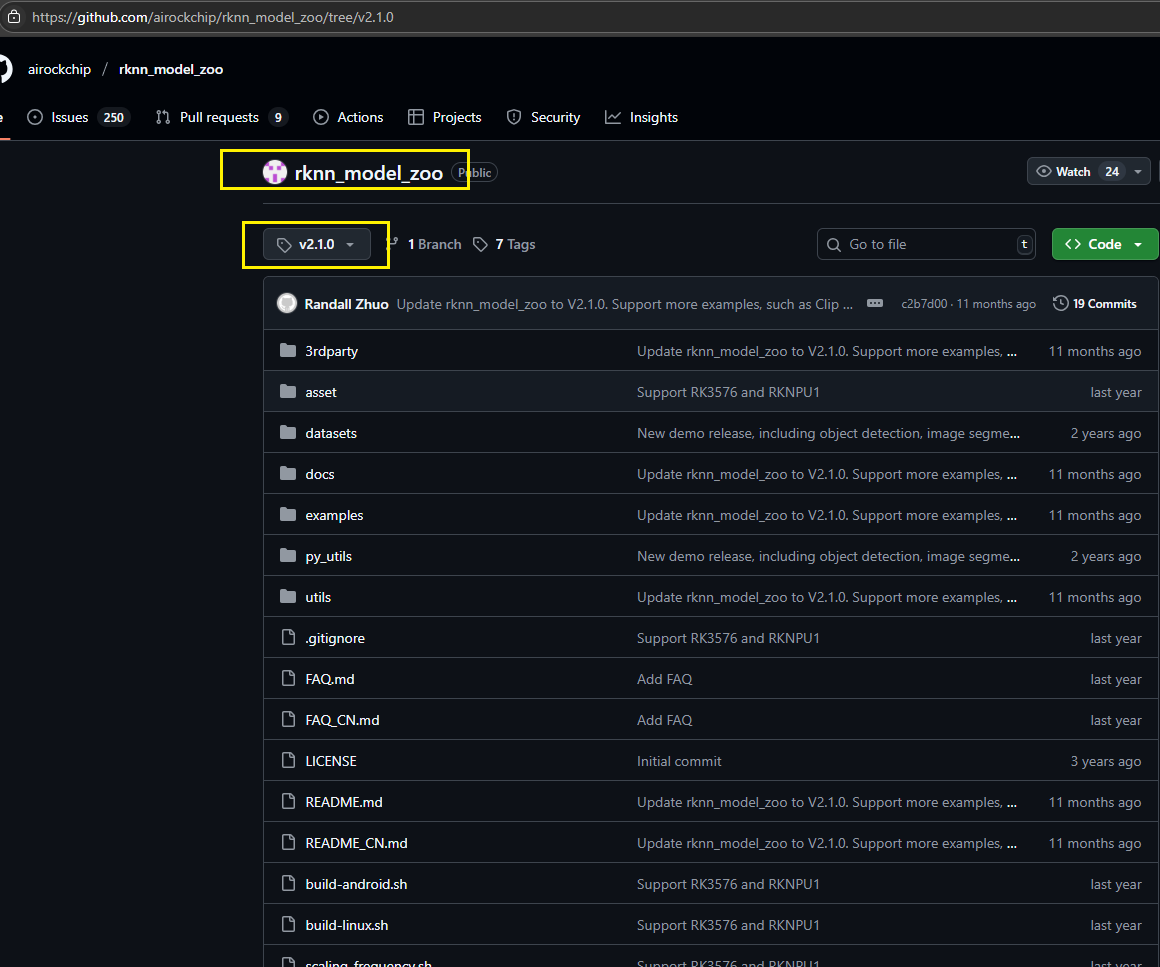Click the datasets folder icon
1160x967 pixels.
[288, 433]
